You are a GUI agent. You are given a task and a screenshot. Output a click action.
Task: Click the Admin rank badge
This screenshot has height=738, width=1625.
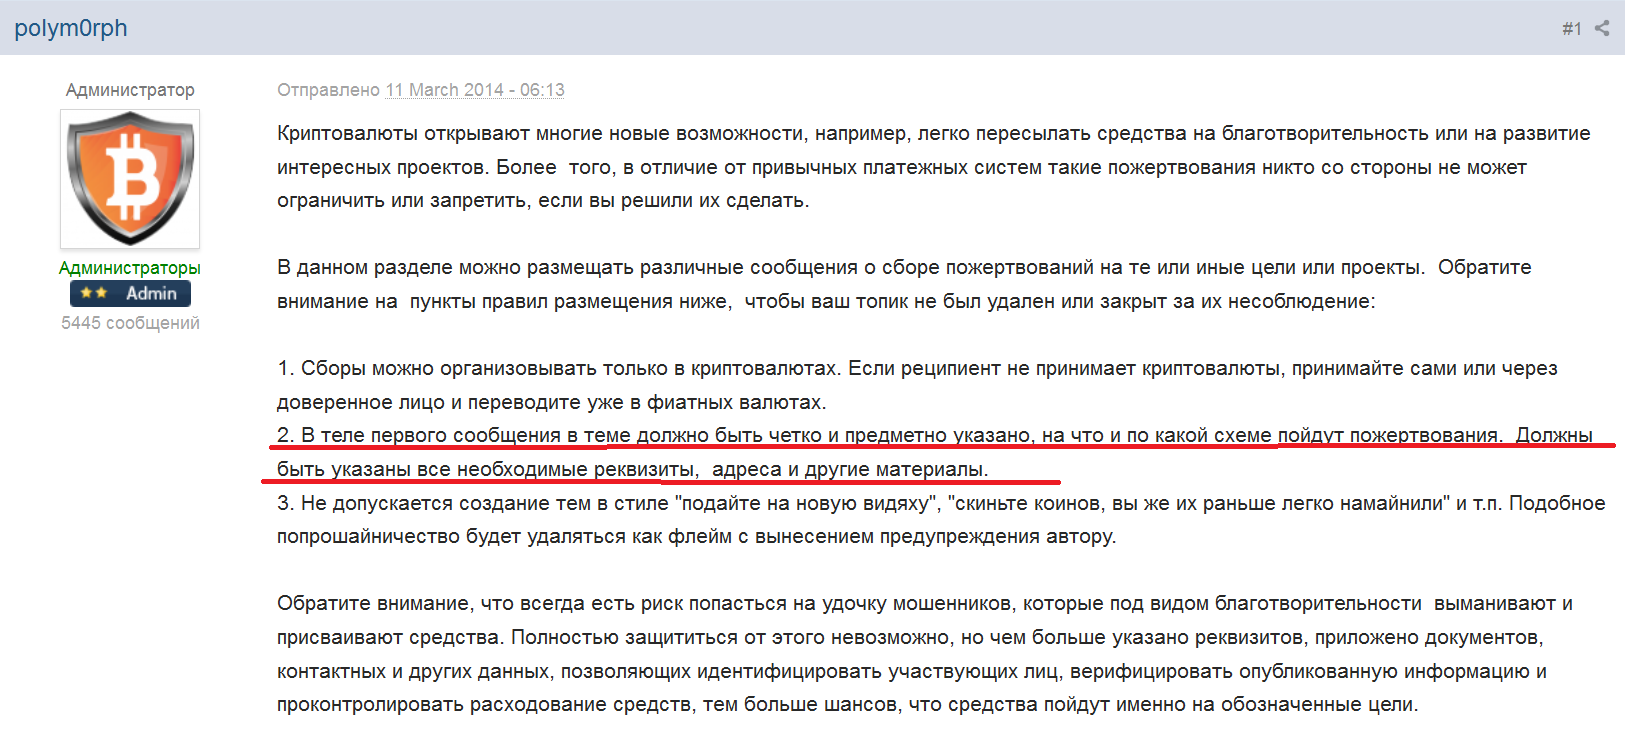[130, 293]
